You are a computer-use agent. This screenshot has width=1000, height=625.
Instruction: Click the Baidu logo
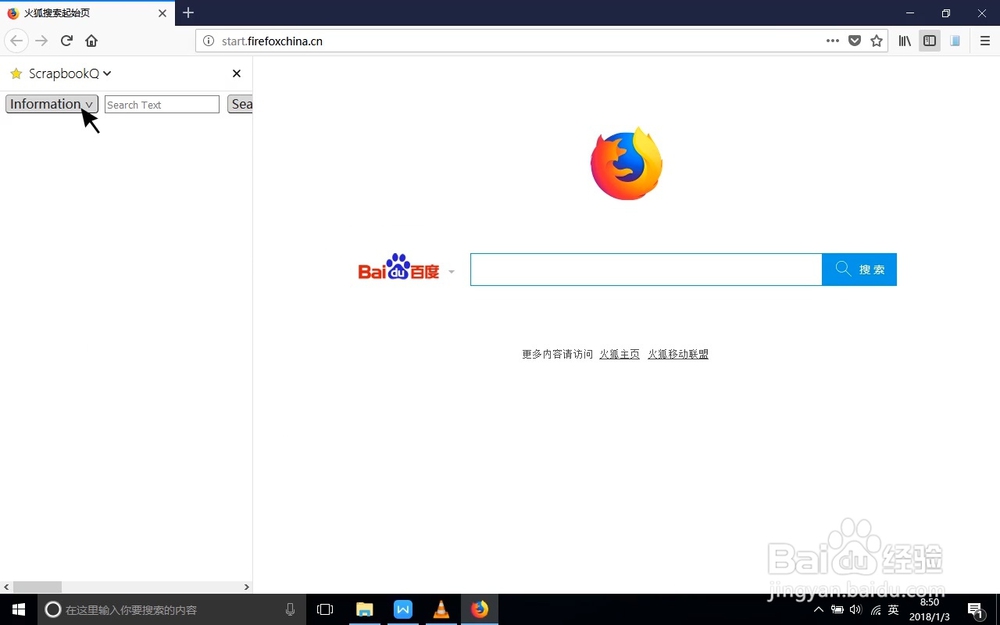click(399, 267)
